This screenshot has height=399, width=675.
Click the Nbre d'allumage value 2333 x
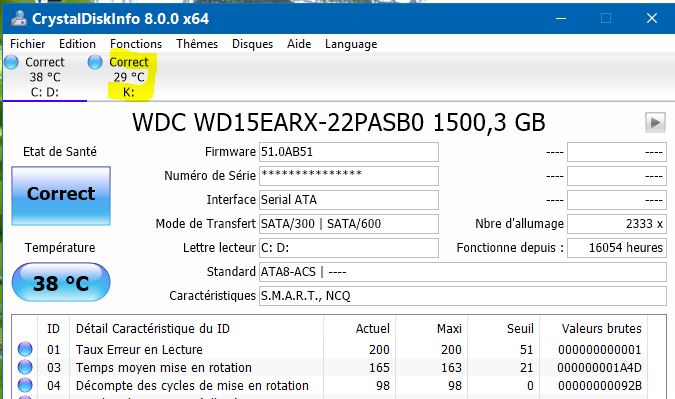(x=617, y=224)
